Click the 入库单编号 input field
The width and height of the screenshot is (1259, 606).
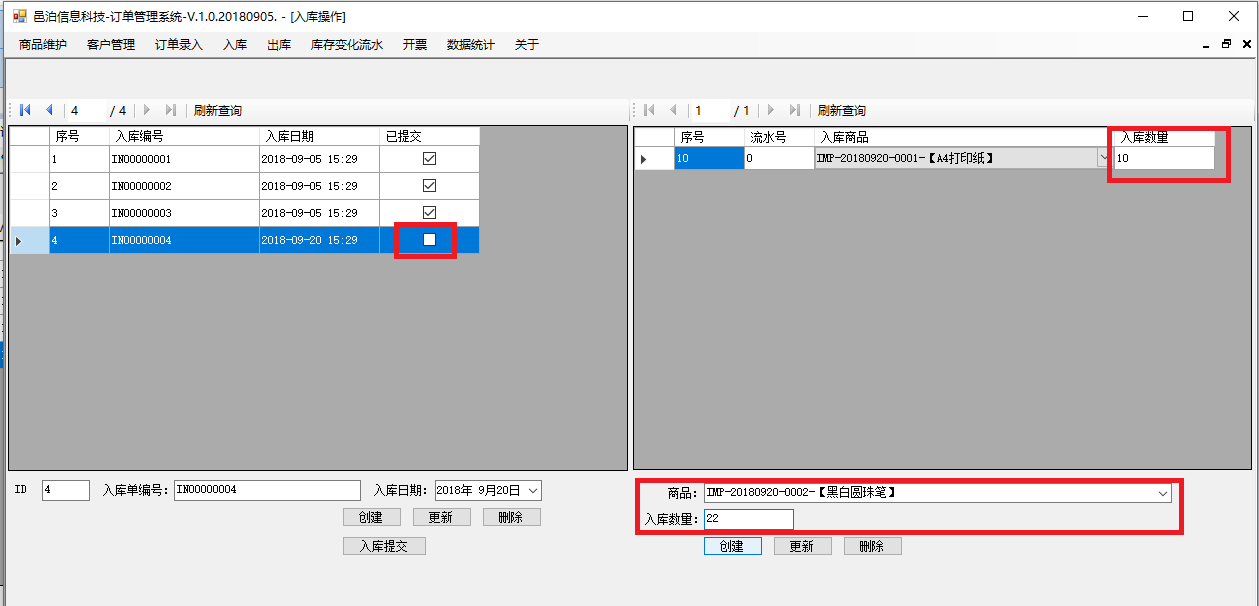coord(267,490)
